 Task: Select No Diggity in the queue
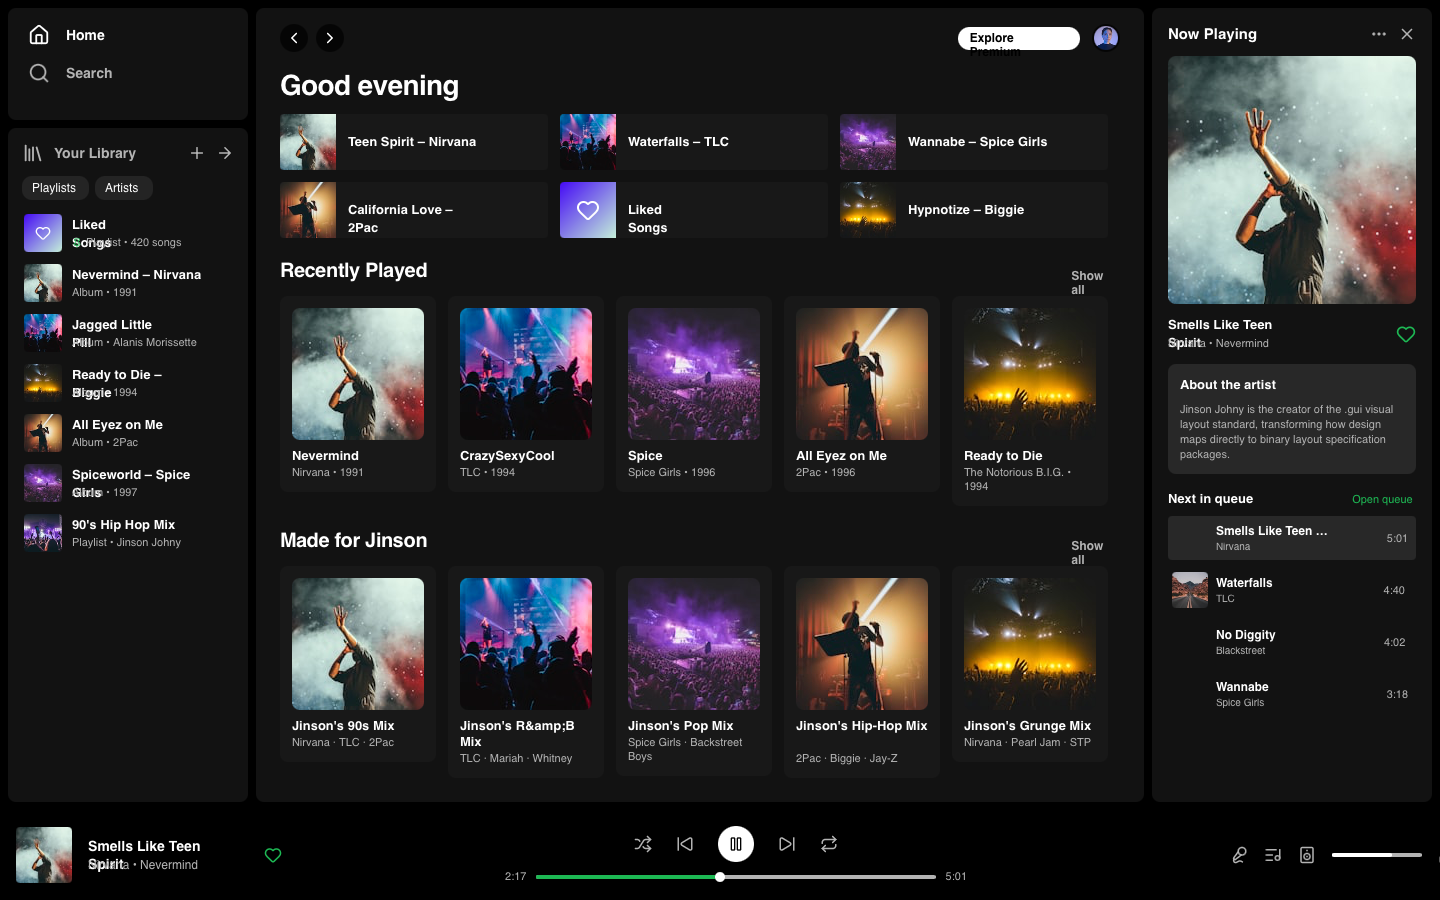pos(1292,642)
